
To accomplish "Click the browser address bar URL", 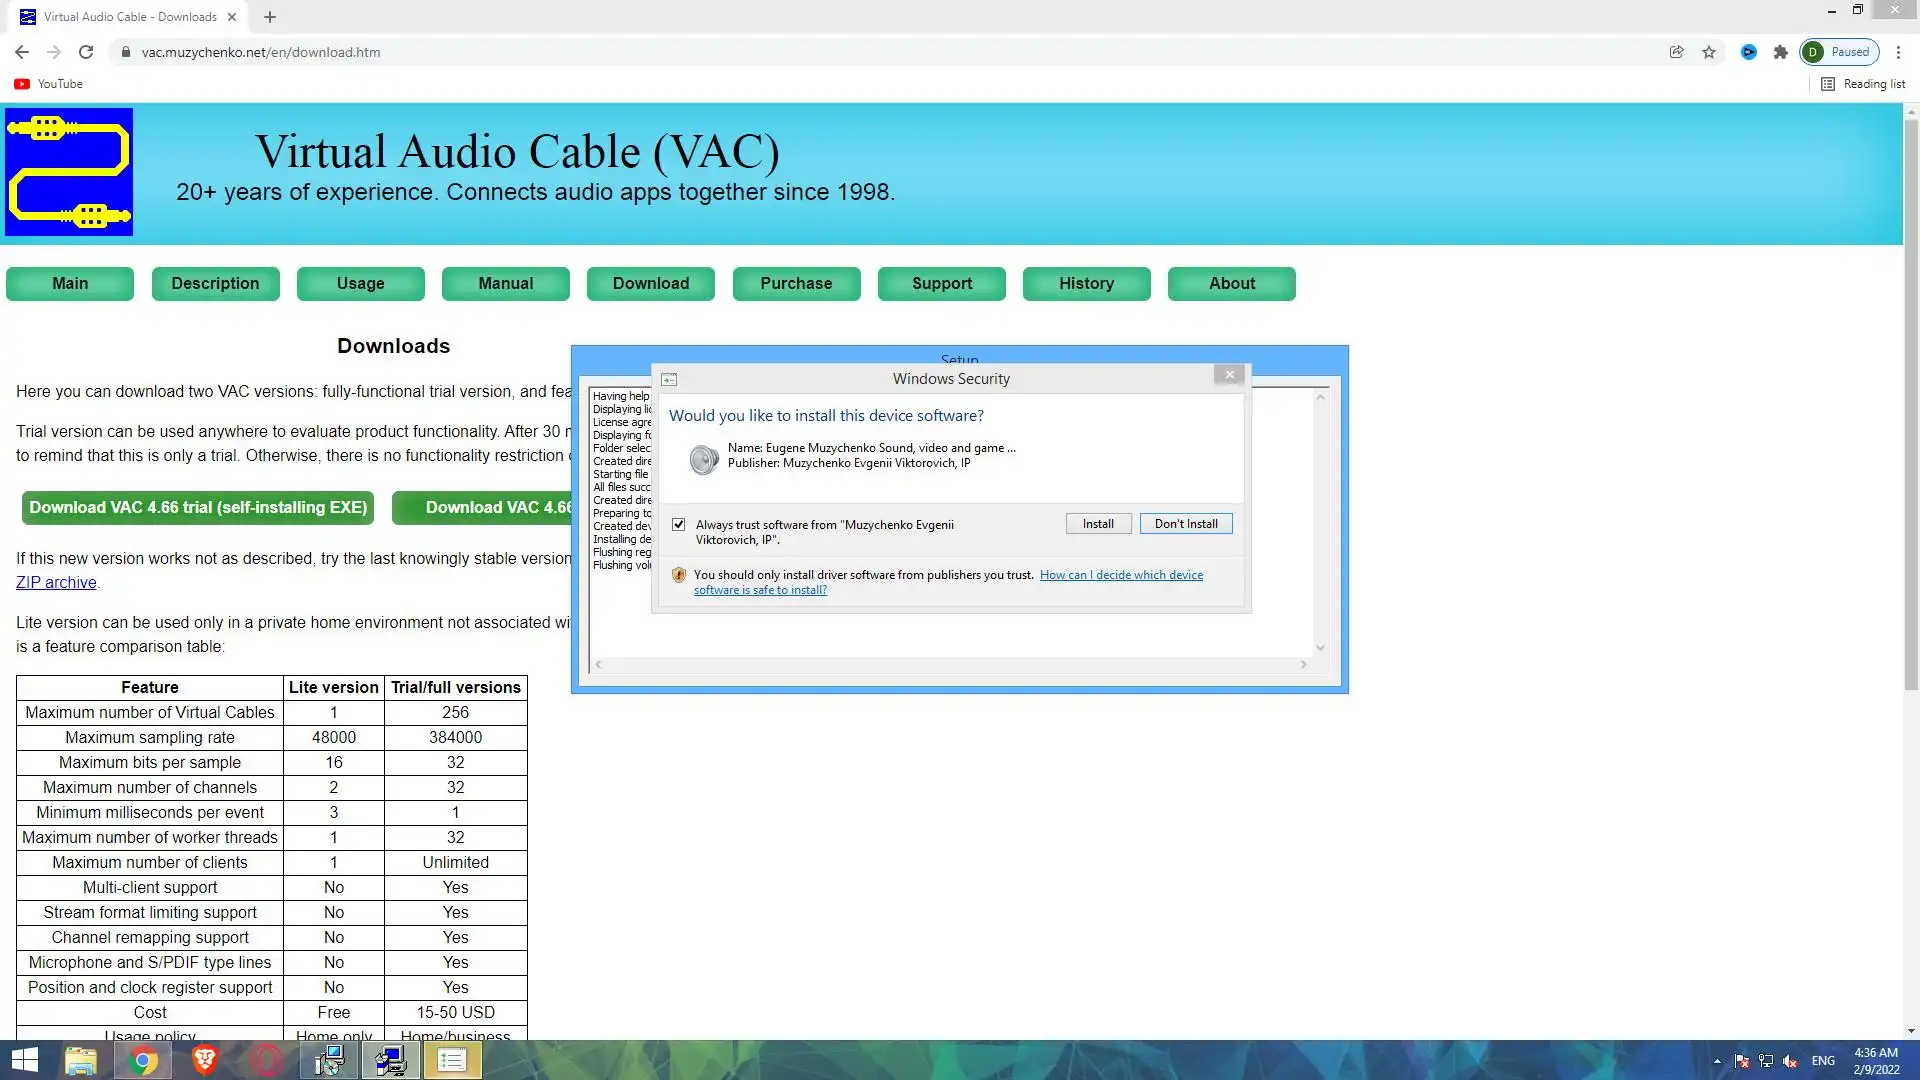I will (260, 52).
